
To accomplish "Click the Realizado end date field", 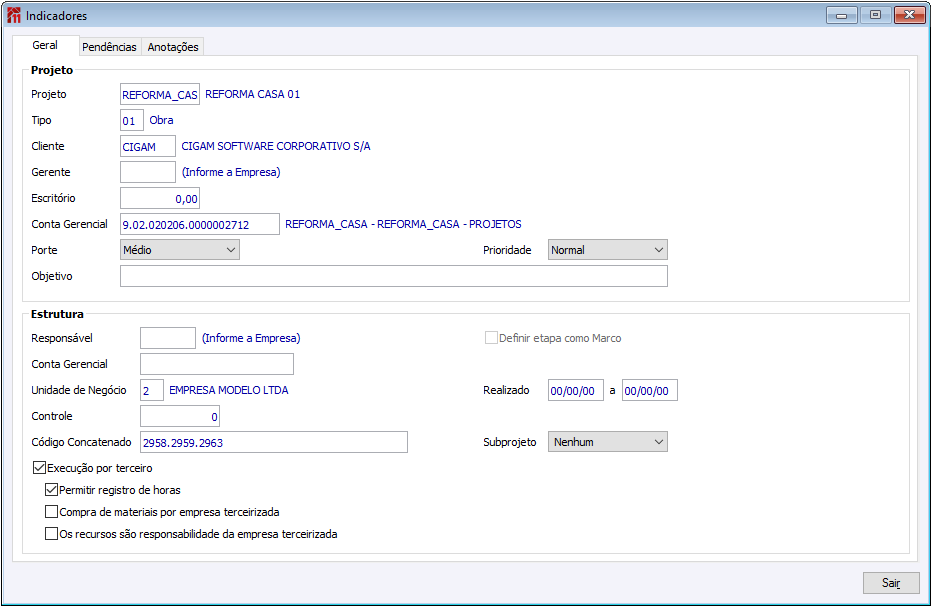I will (649, 391).
